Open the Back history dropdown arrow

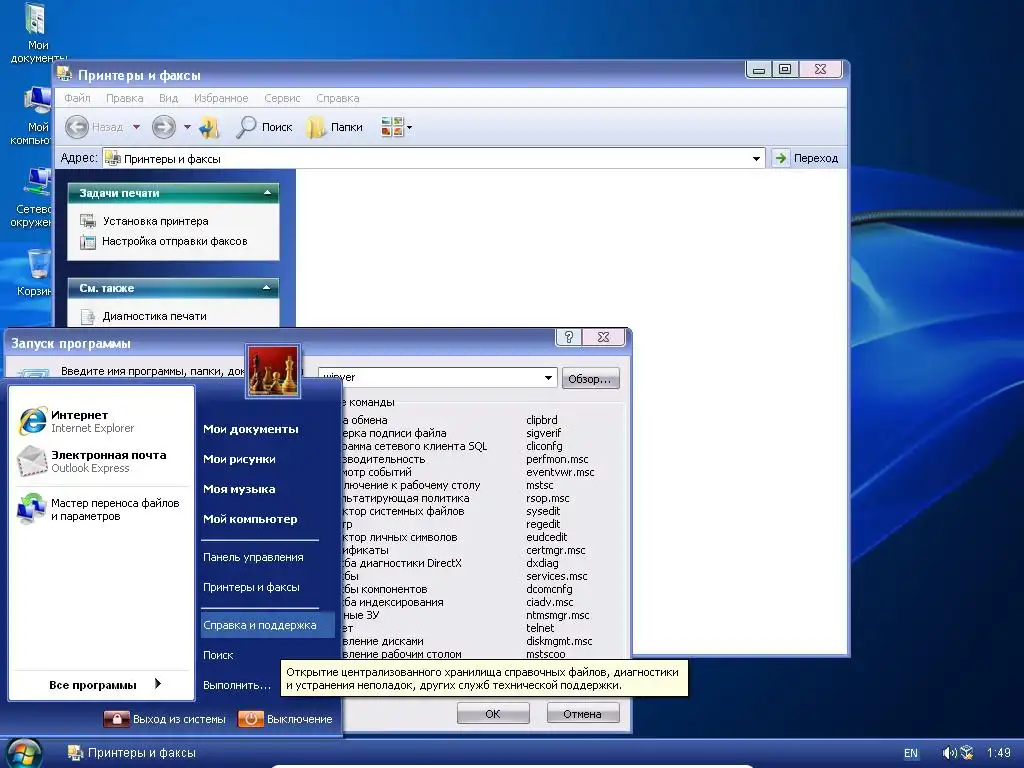(136, 127)
